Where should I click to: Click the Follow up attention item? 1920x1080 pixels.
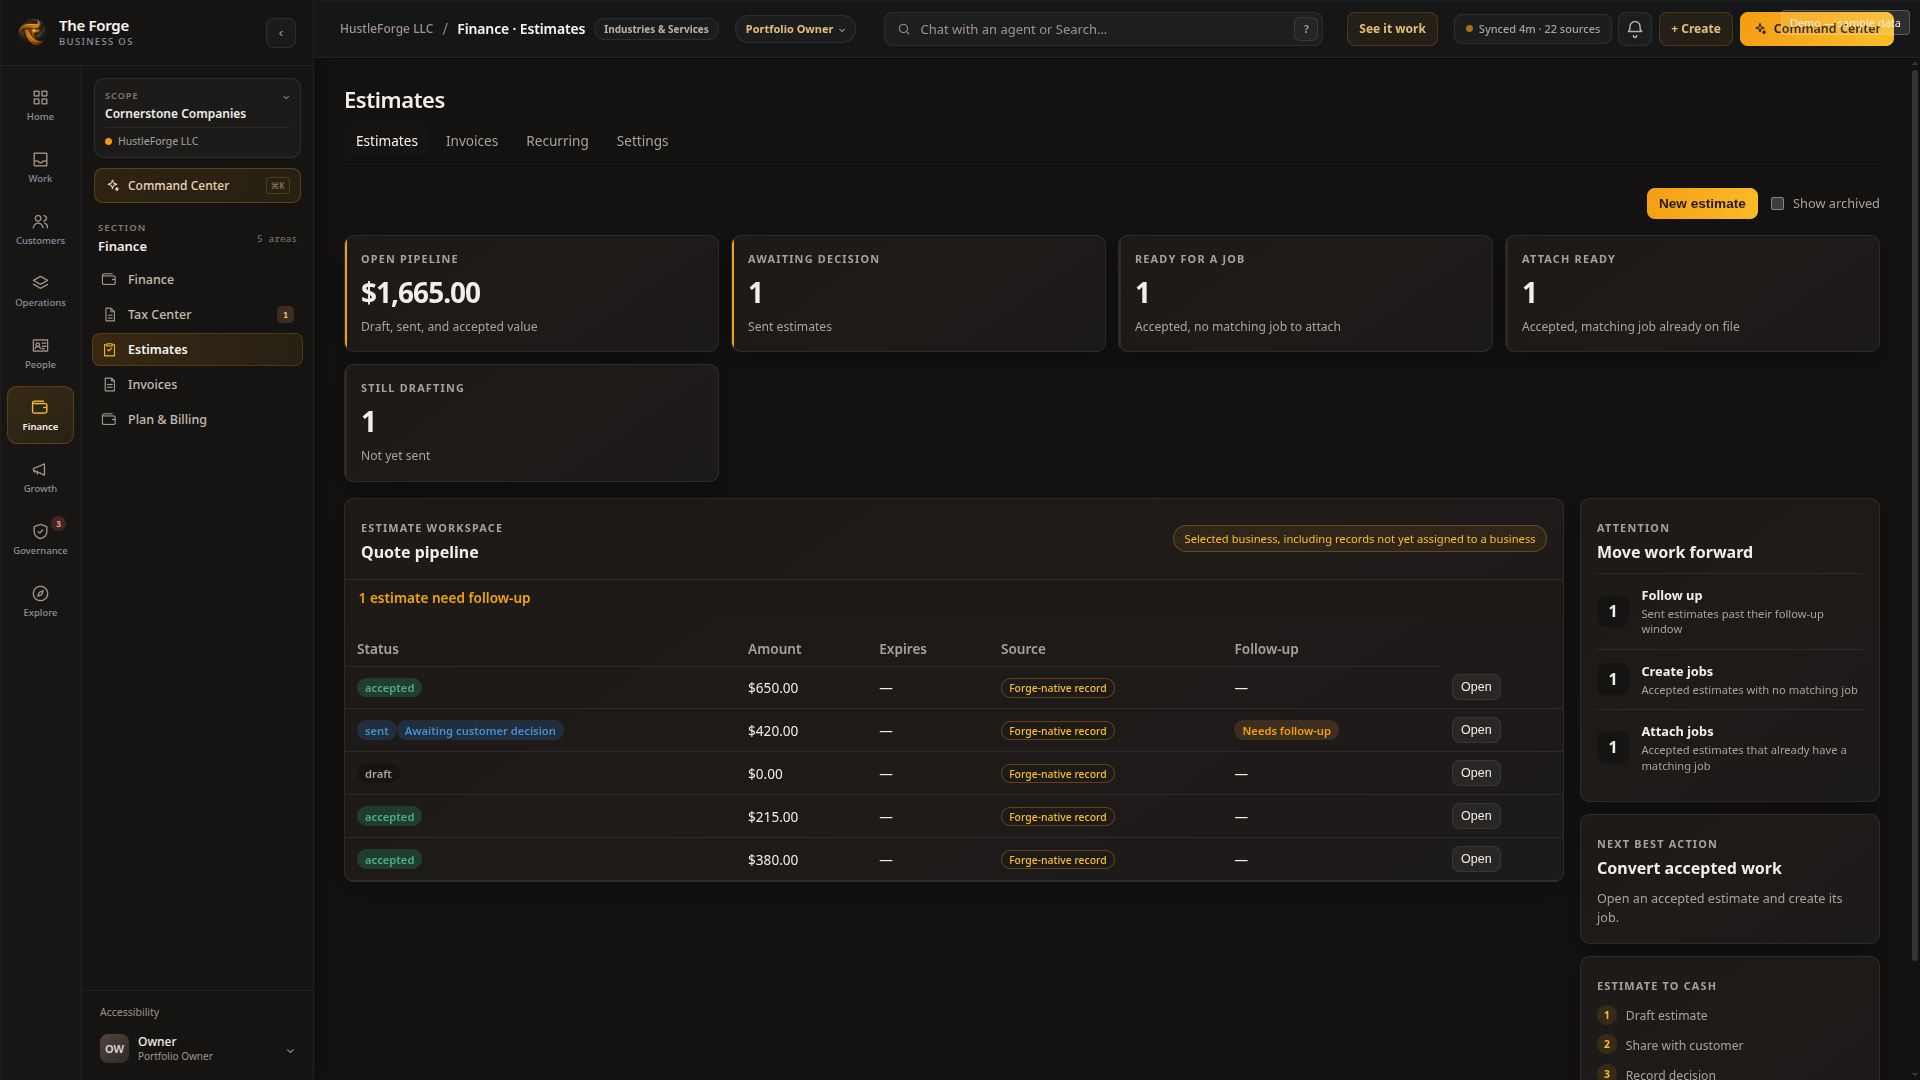[1729, 611]
